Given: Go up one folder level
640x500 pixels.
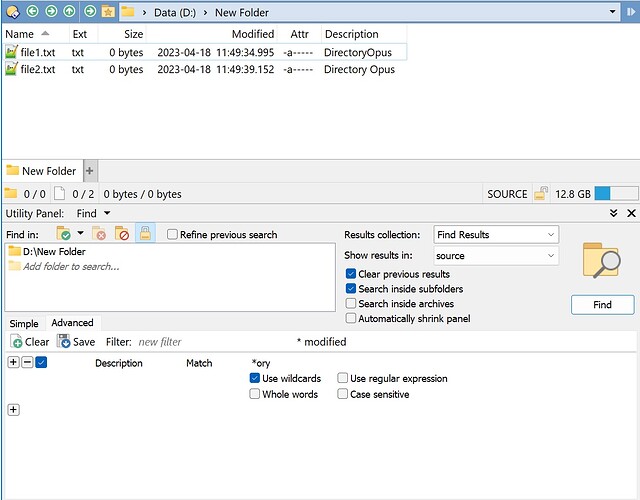Looking at the screenshot, I should click(x=69, y=11).
